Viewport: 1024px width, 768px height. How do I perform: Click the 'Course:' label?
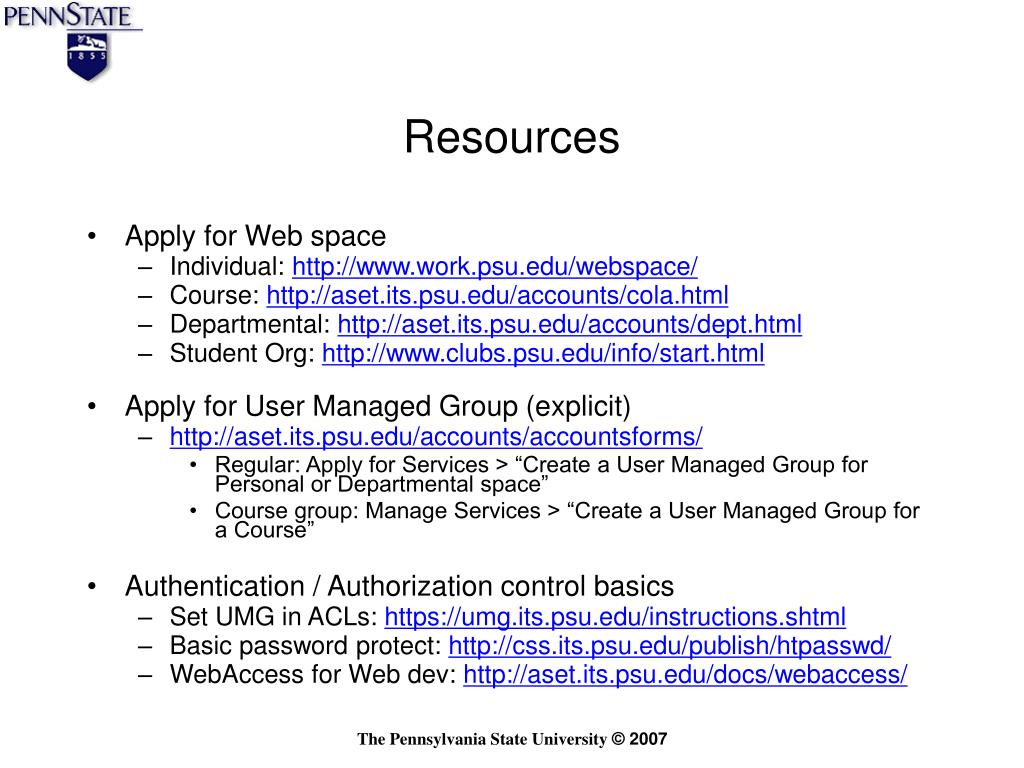(215, 295)
